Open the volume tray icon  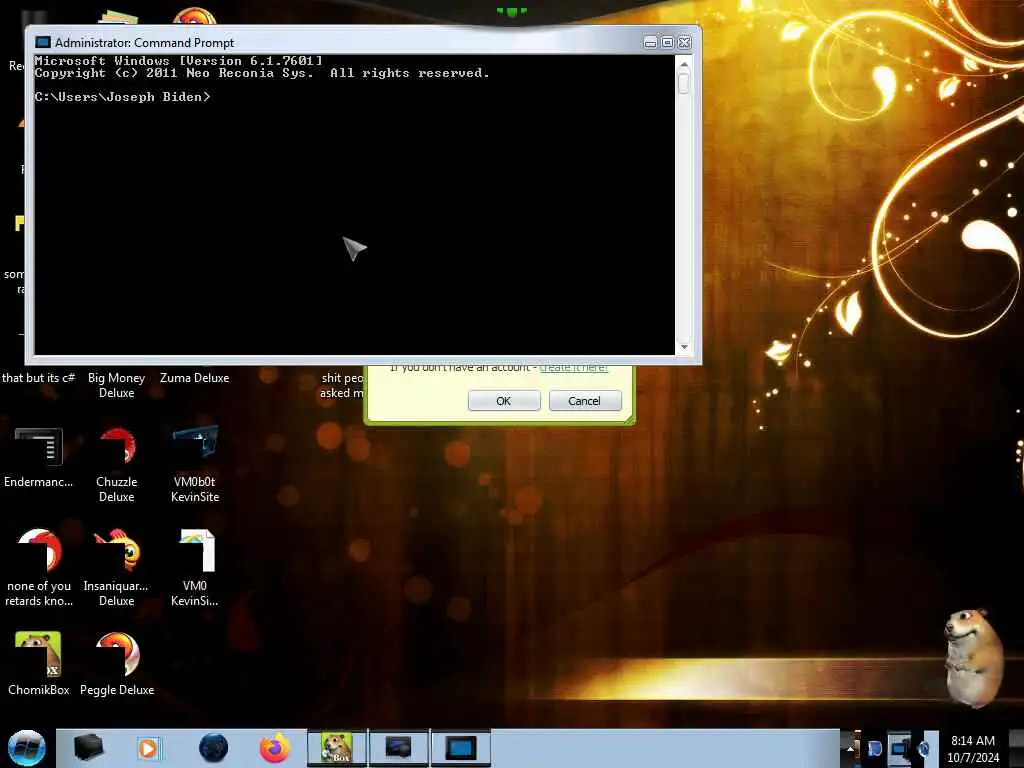[923, 748]
